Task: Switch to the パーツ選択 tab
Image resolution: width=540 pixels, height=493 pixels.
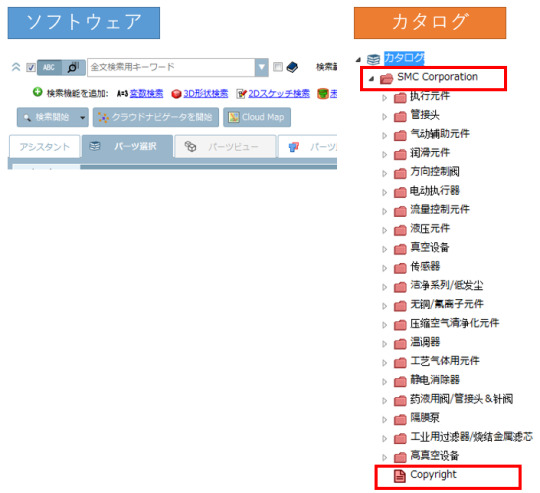Action: click(127, 146)
